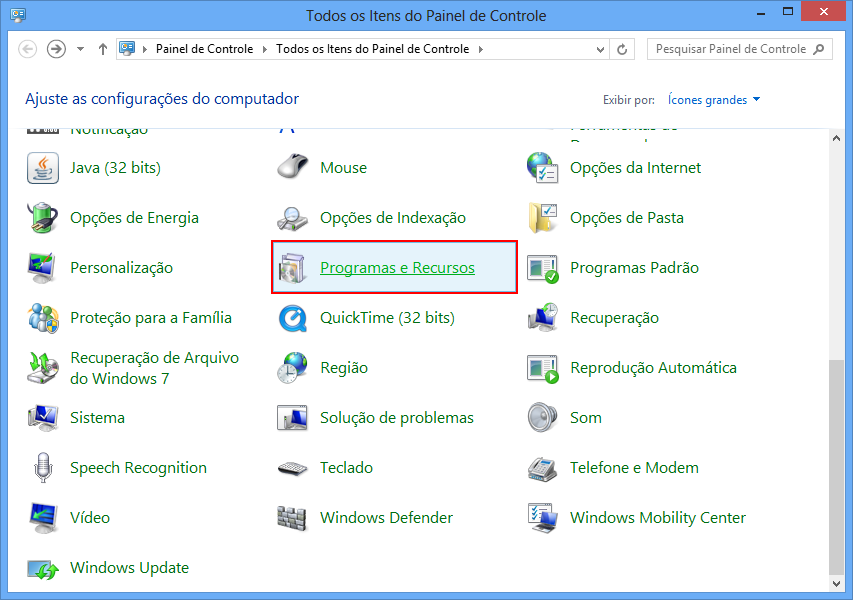Click the Mouse settings icon
This screenshot has height=600, width=853.
(293, 166)
